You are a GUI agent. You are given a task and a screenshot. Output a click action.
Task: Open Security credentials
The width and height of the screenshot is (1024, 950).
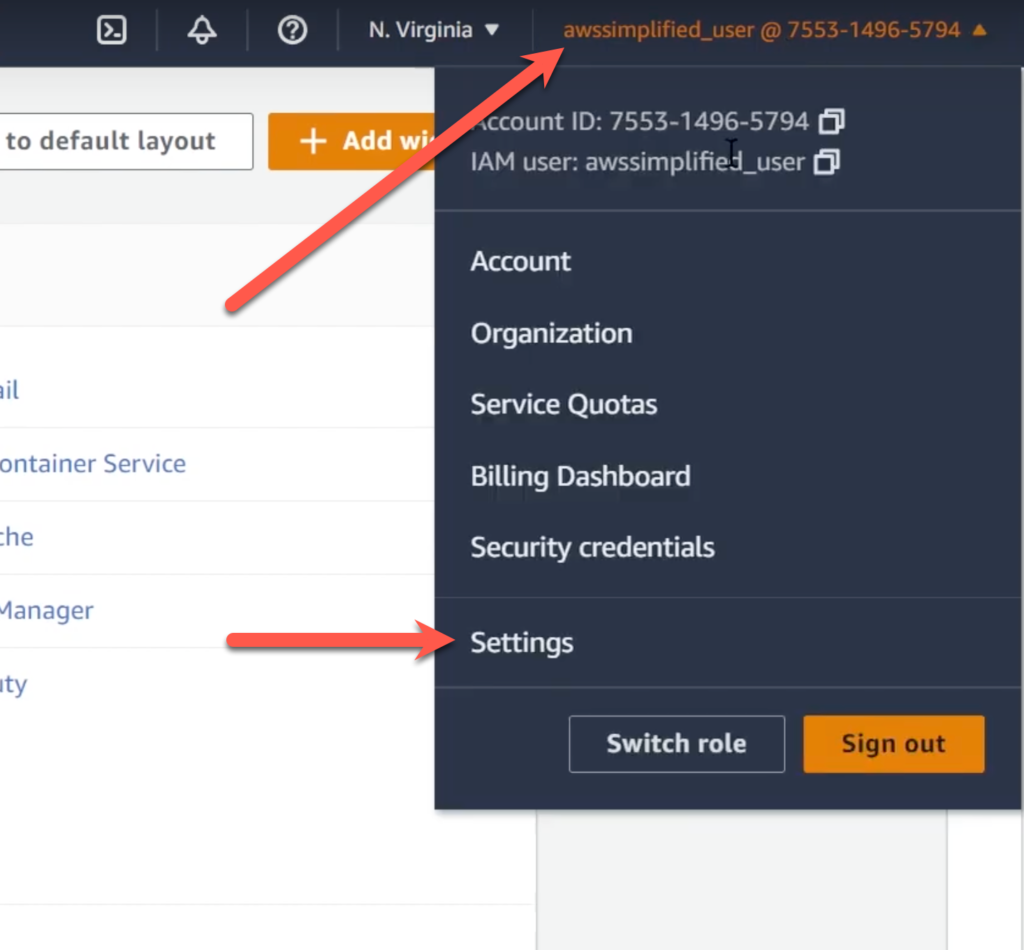coord(592,548)
